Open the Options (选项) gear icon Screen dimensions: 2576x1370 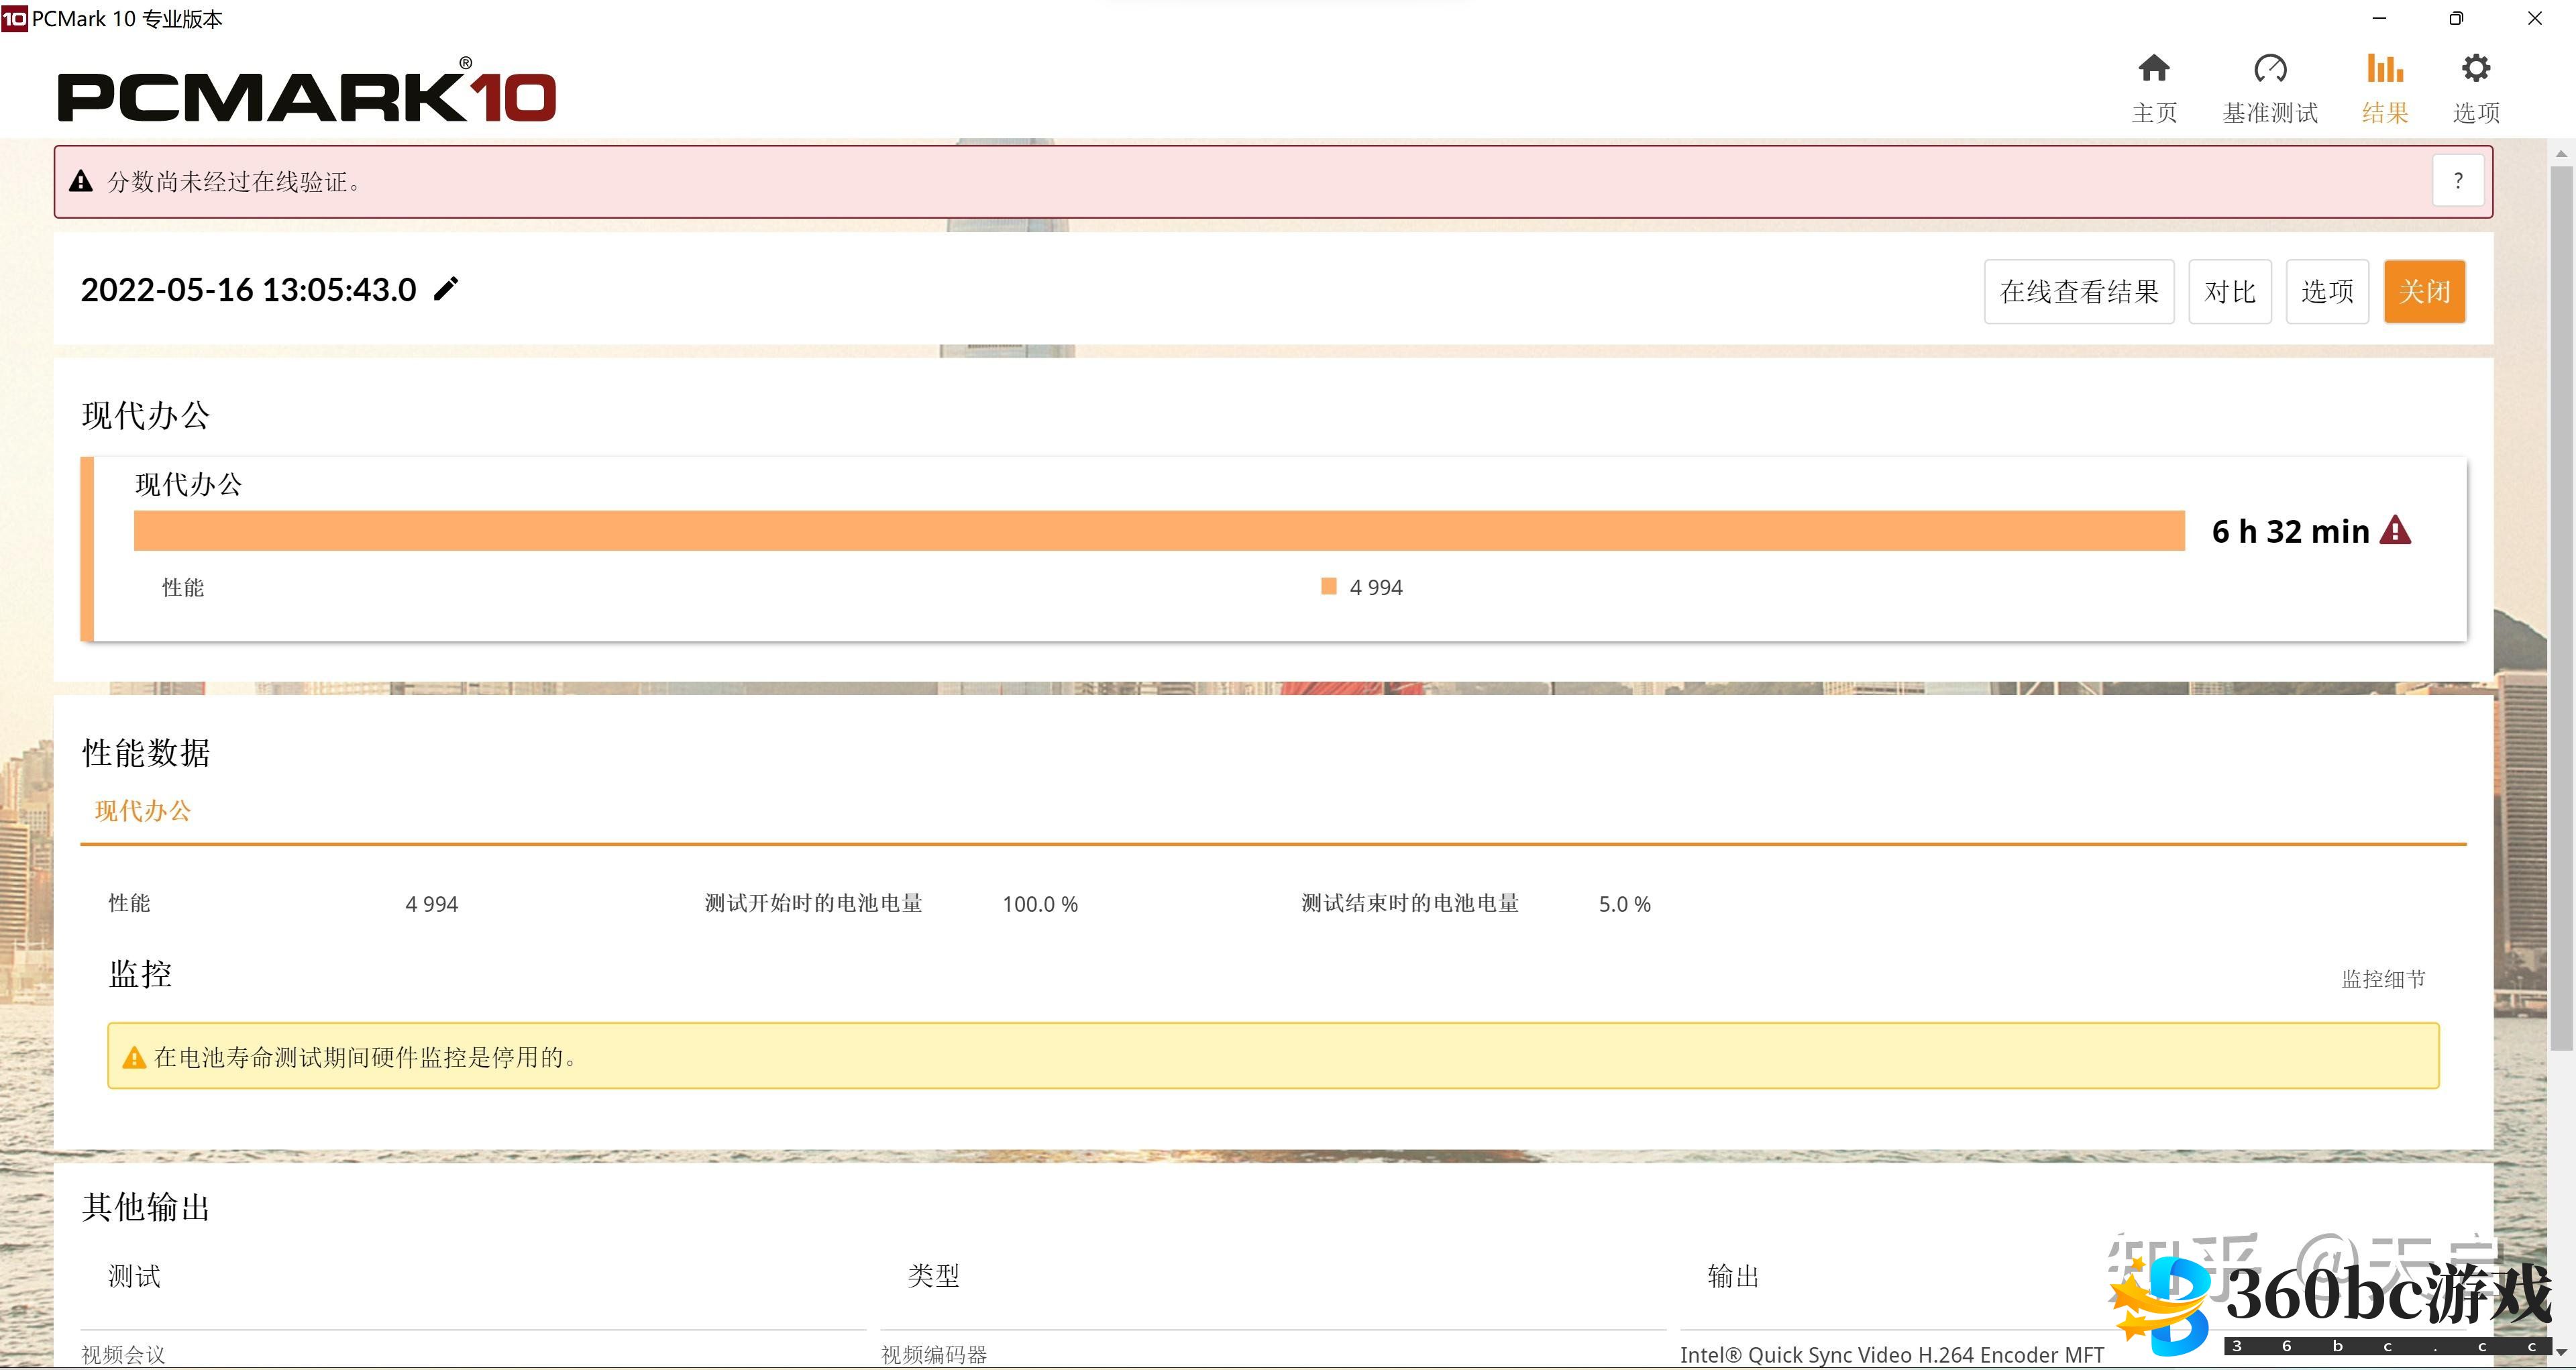[x=2475, y=69]
